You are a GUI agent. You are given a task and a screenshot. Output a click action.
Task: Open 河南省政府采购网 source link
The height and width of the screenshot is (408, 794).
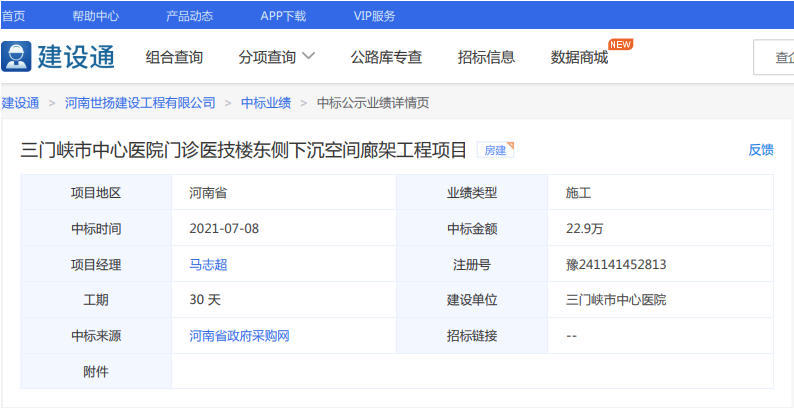[239, 336]
